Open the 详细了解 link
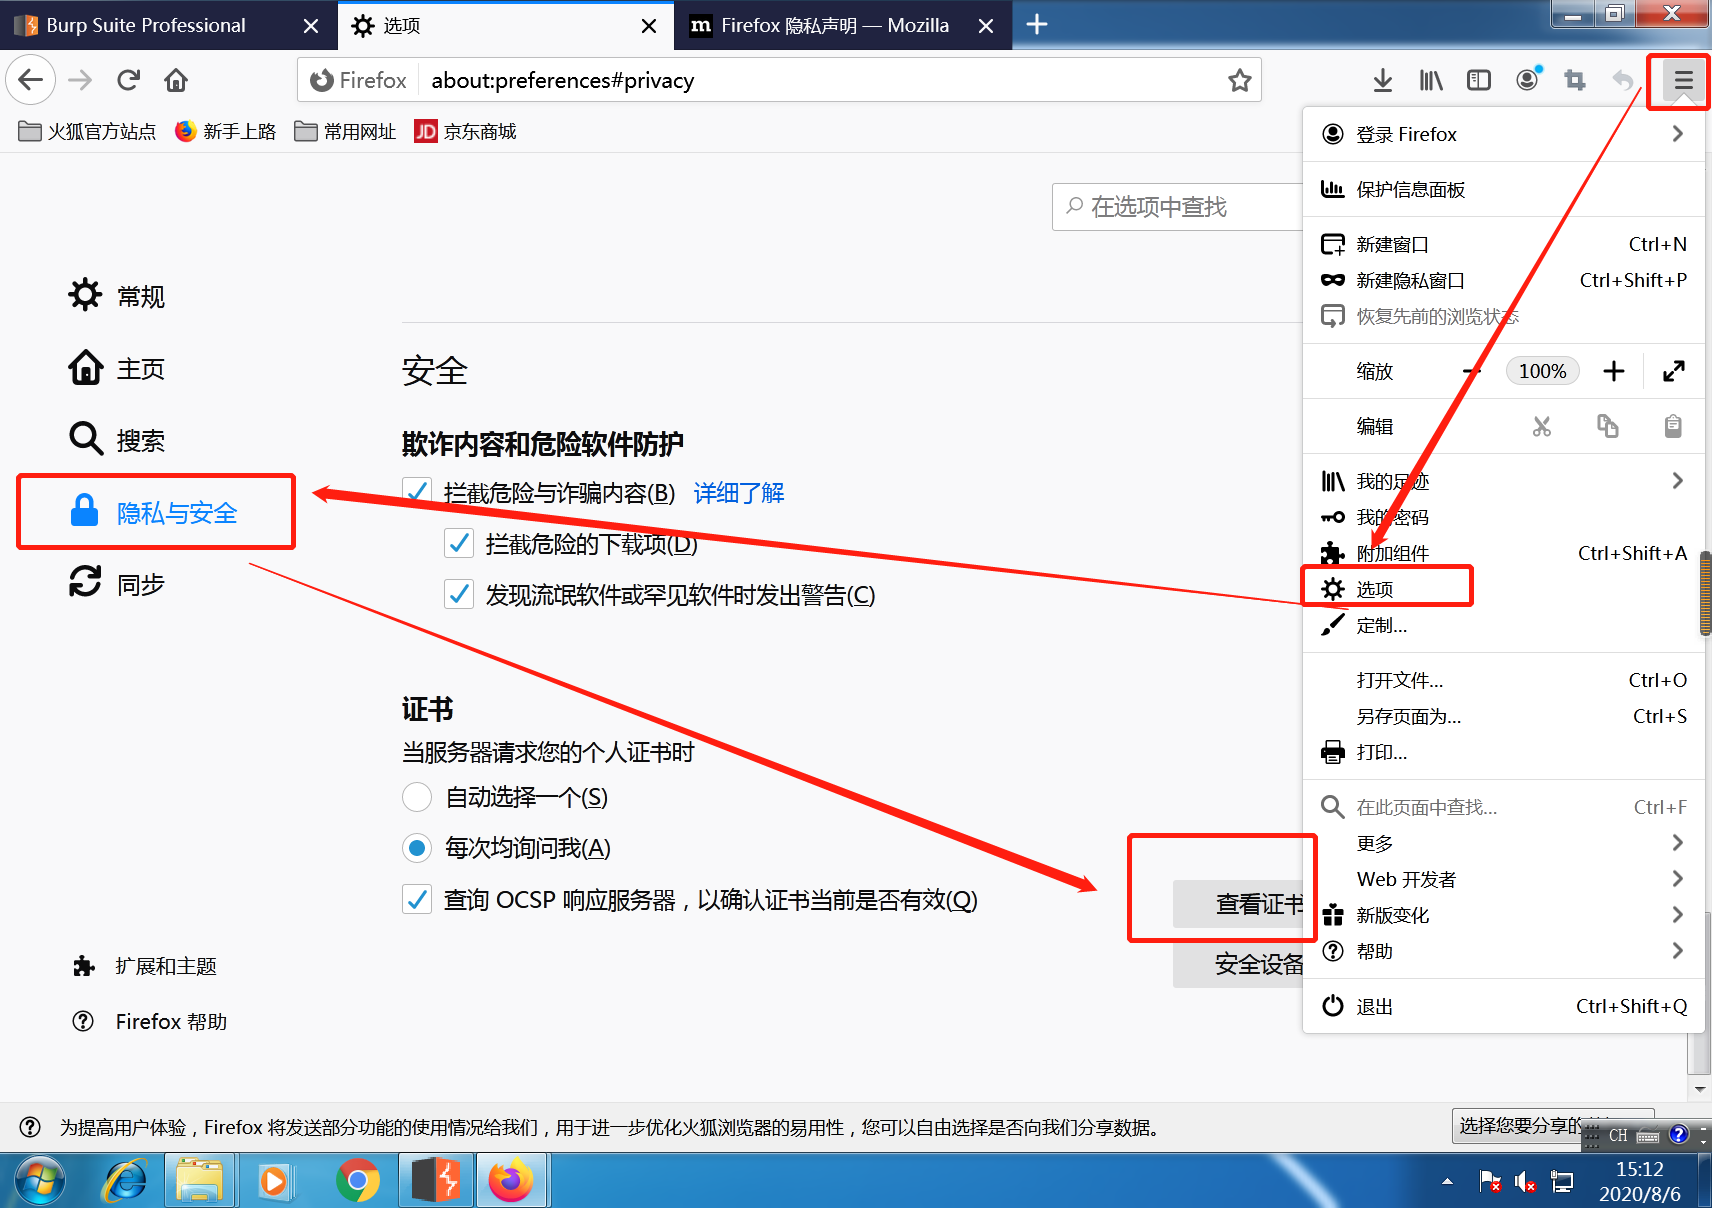The height and width of the screenshot is (1208, 1712). 737,492
